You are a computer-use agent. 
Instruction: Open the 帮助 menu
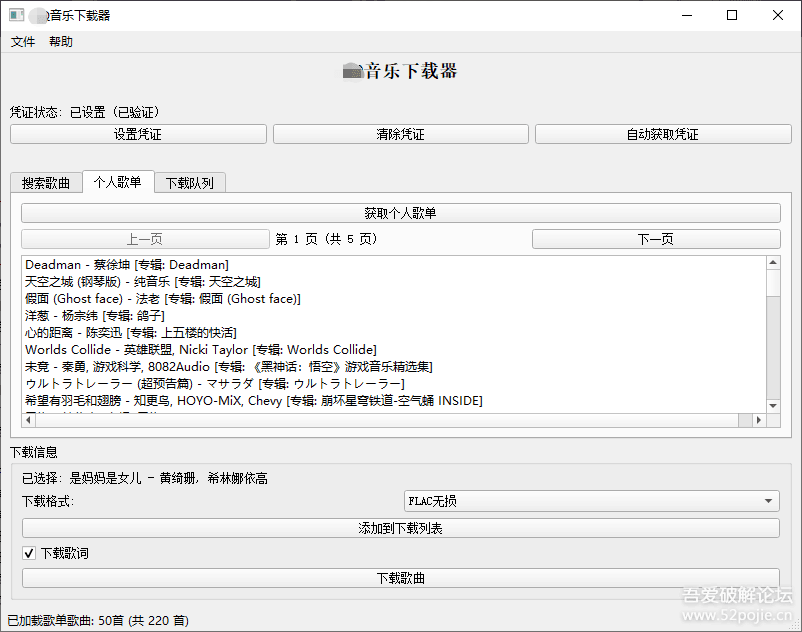tap(60, 41)
